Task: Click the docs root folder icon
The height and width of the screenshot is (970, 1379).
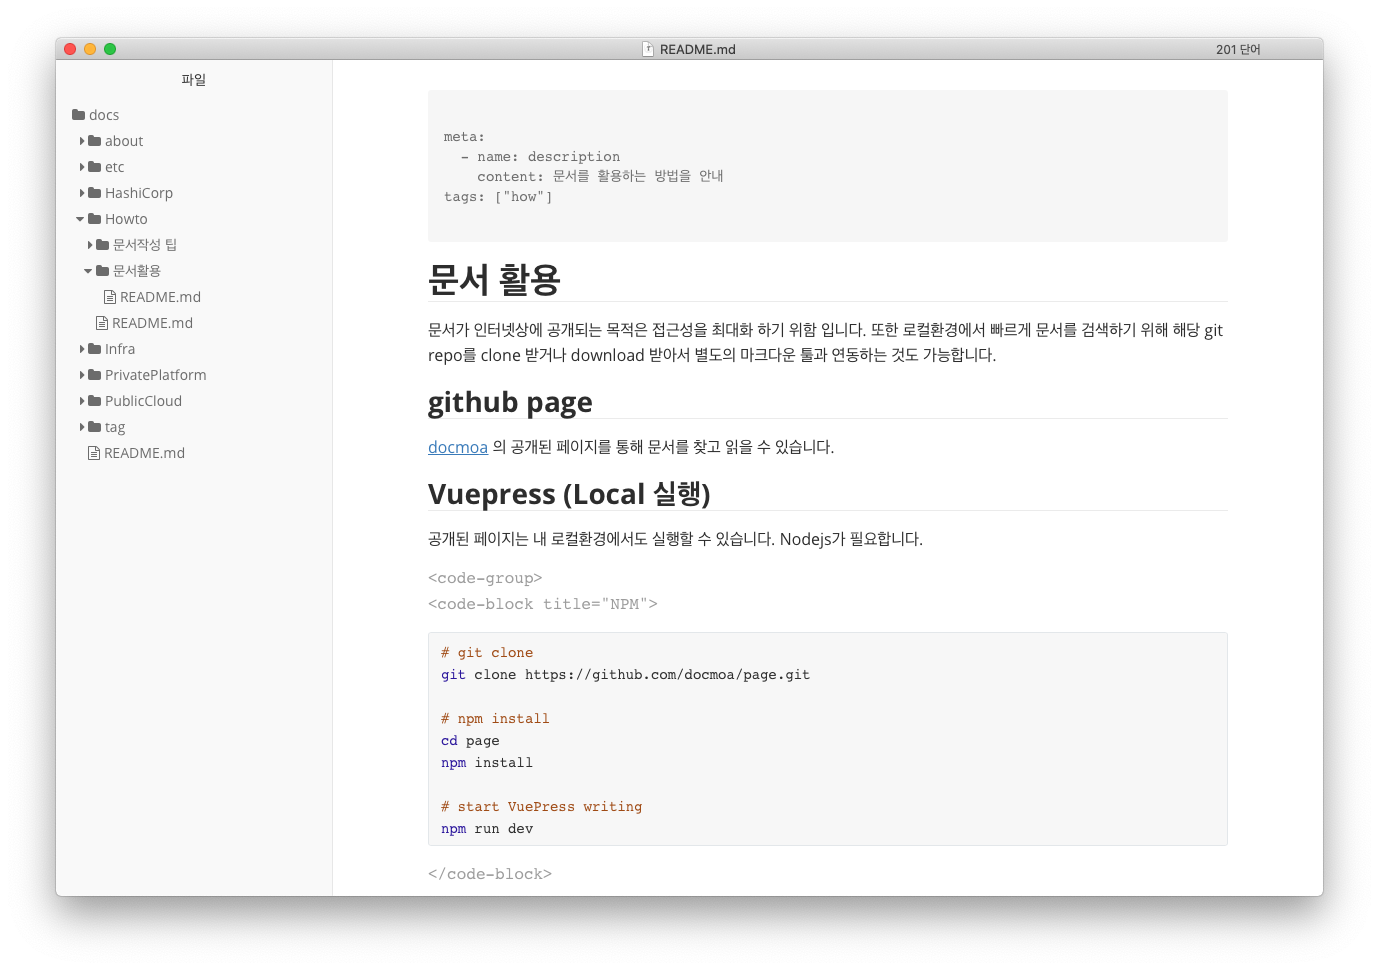Action: pyautogui.click(x=78, y=115)
